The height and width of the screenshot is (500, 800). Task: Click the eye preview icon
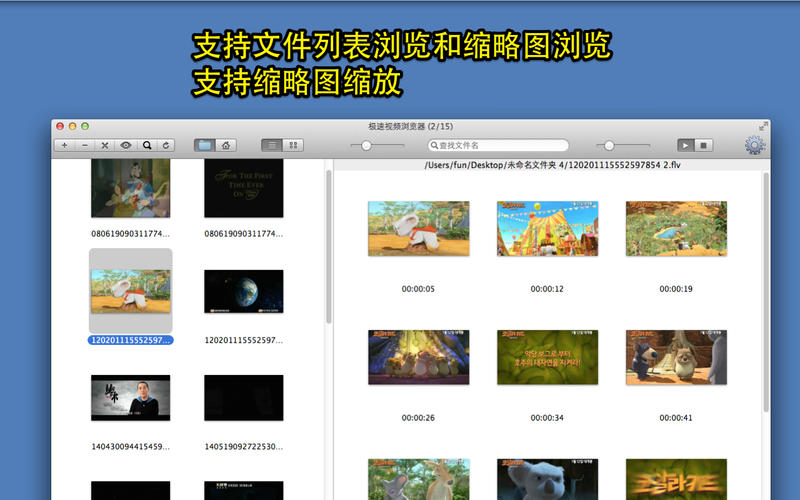pos(126,145)
